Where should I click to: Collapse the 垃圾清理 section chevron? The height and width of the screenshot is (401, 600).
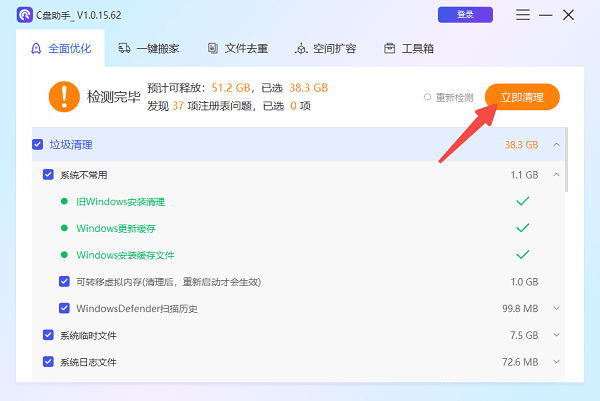tap(556, 145)
